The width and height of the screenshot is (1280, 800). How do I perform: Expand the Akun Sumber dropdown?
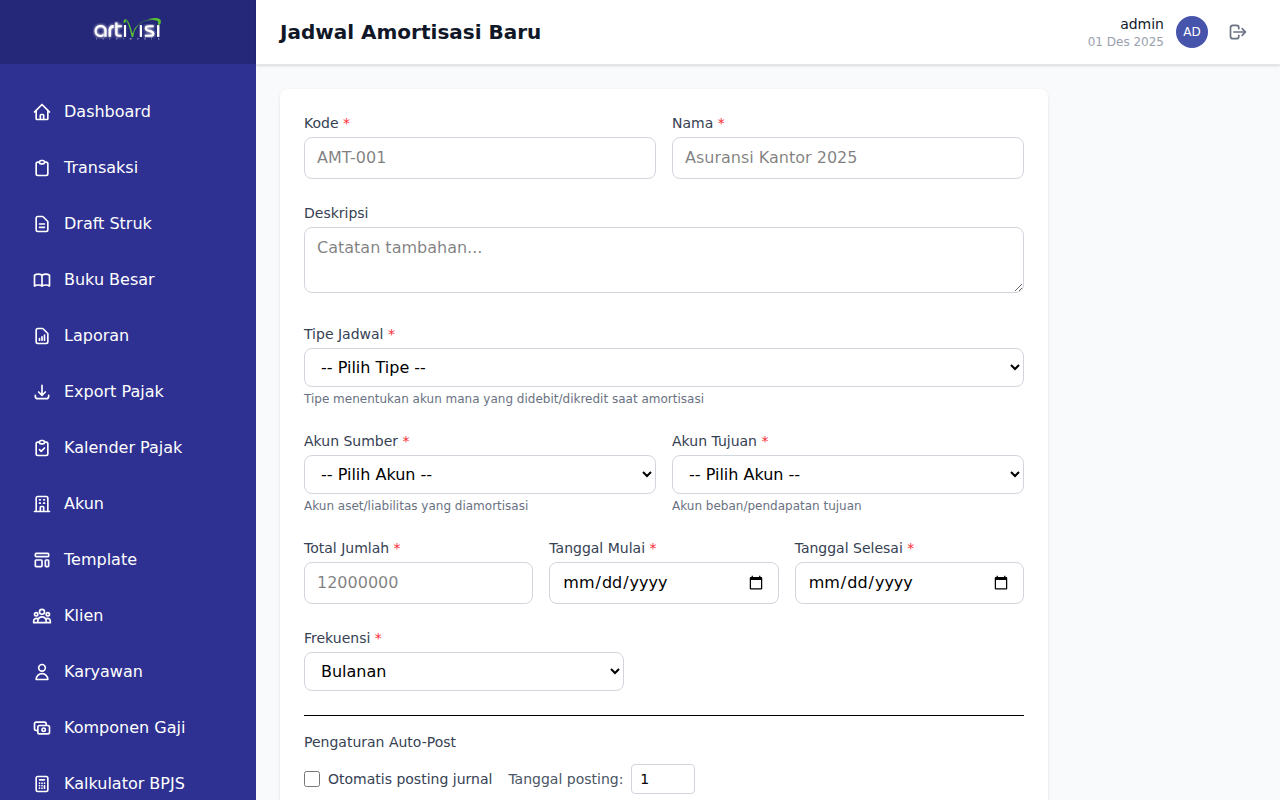tap(479, 474)
